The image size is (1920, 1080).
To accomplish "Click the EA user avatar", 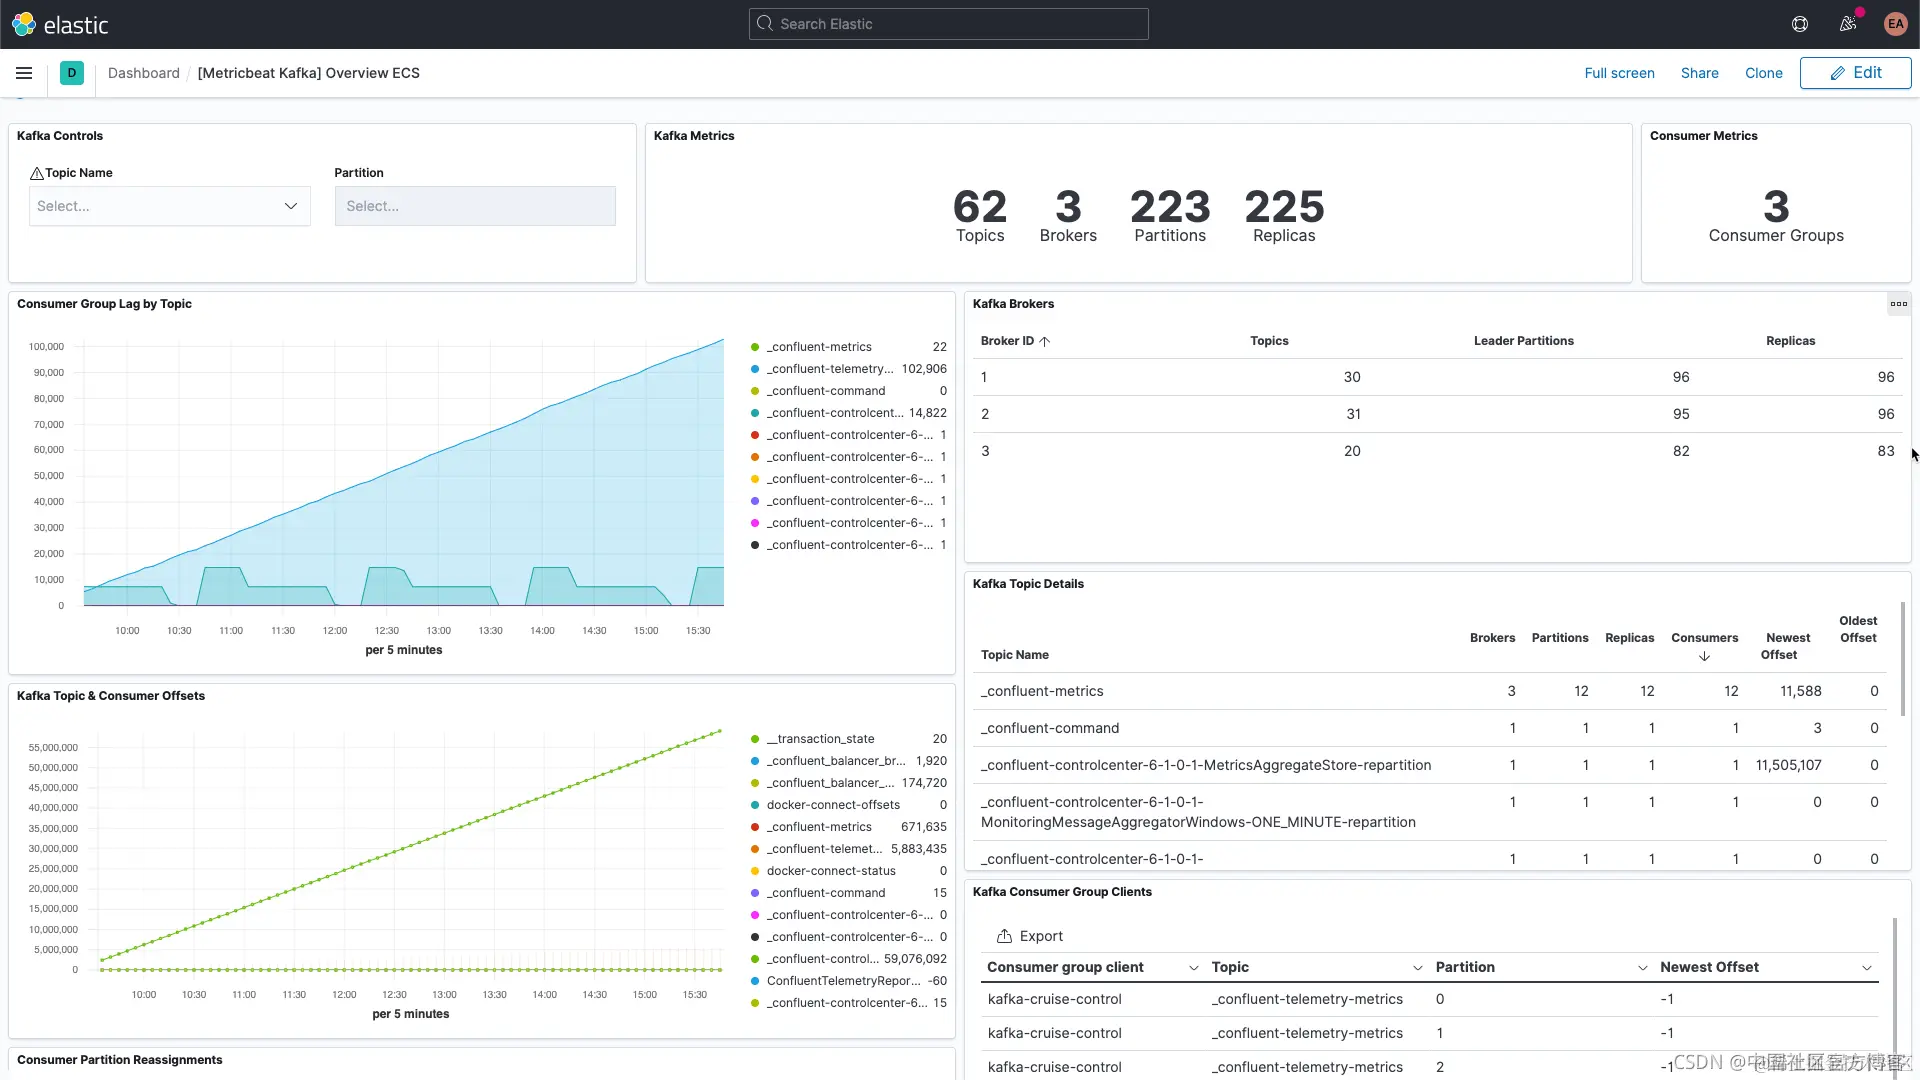I will tap(1895, 24).
